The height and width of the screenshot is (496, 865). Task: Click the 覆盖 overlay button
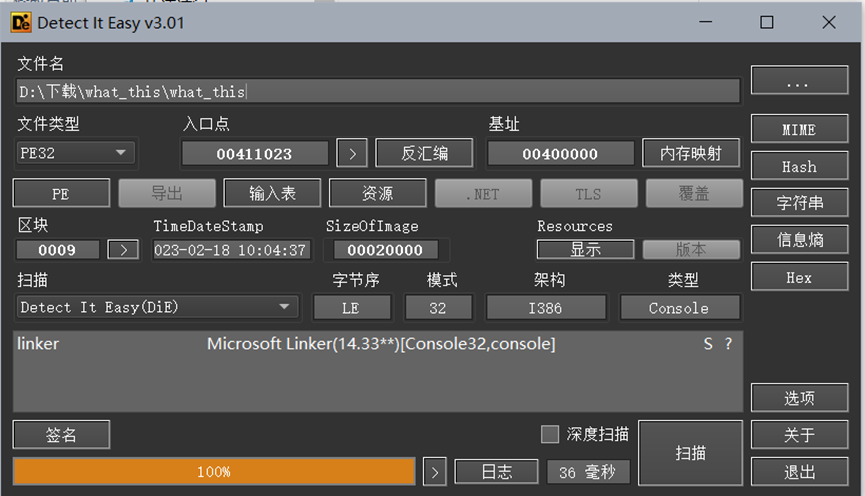click(694, 194)
